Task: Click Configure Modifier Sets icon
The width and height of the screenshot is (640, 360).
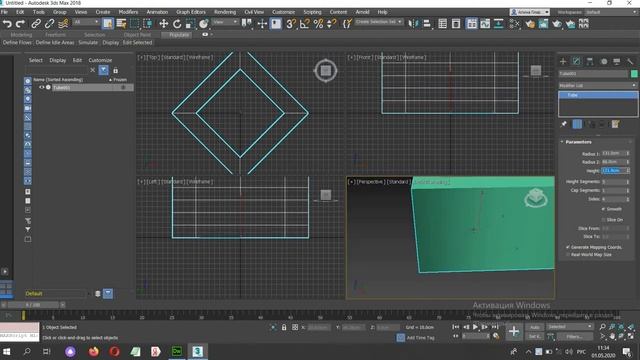Action: click(615, 124)
